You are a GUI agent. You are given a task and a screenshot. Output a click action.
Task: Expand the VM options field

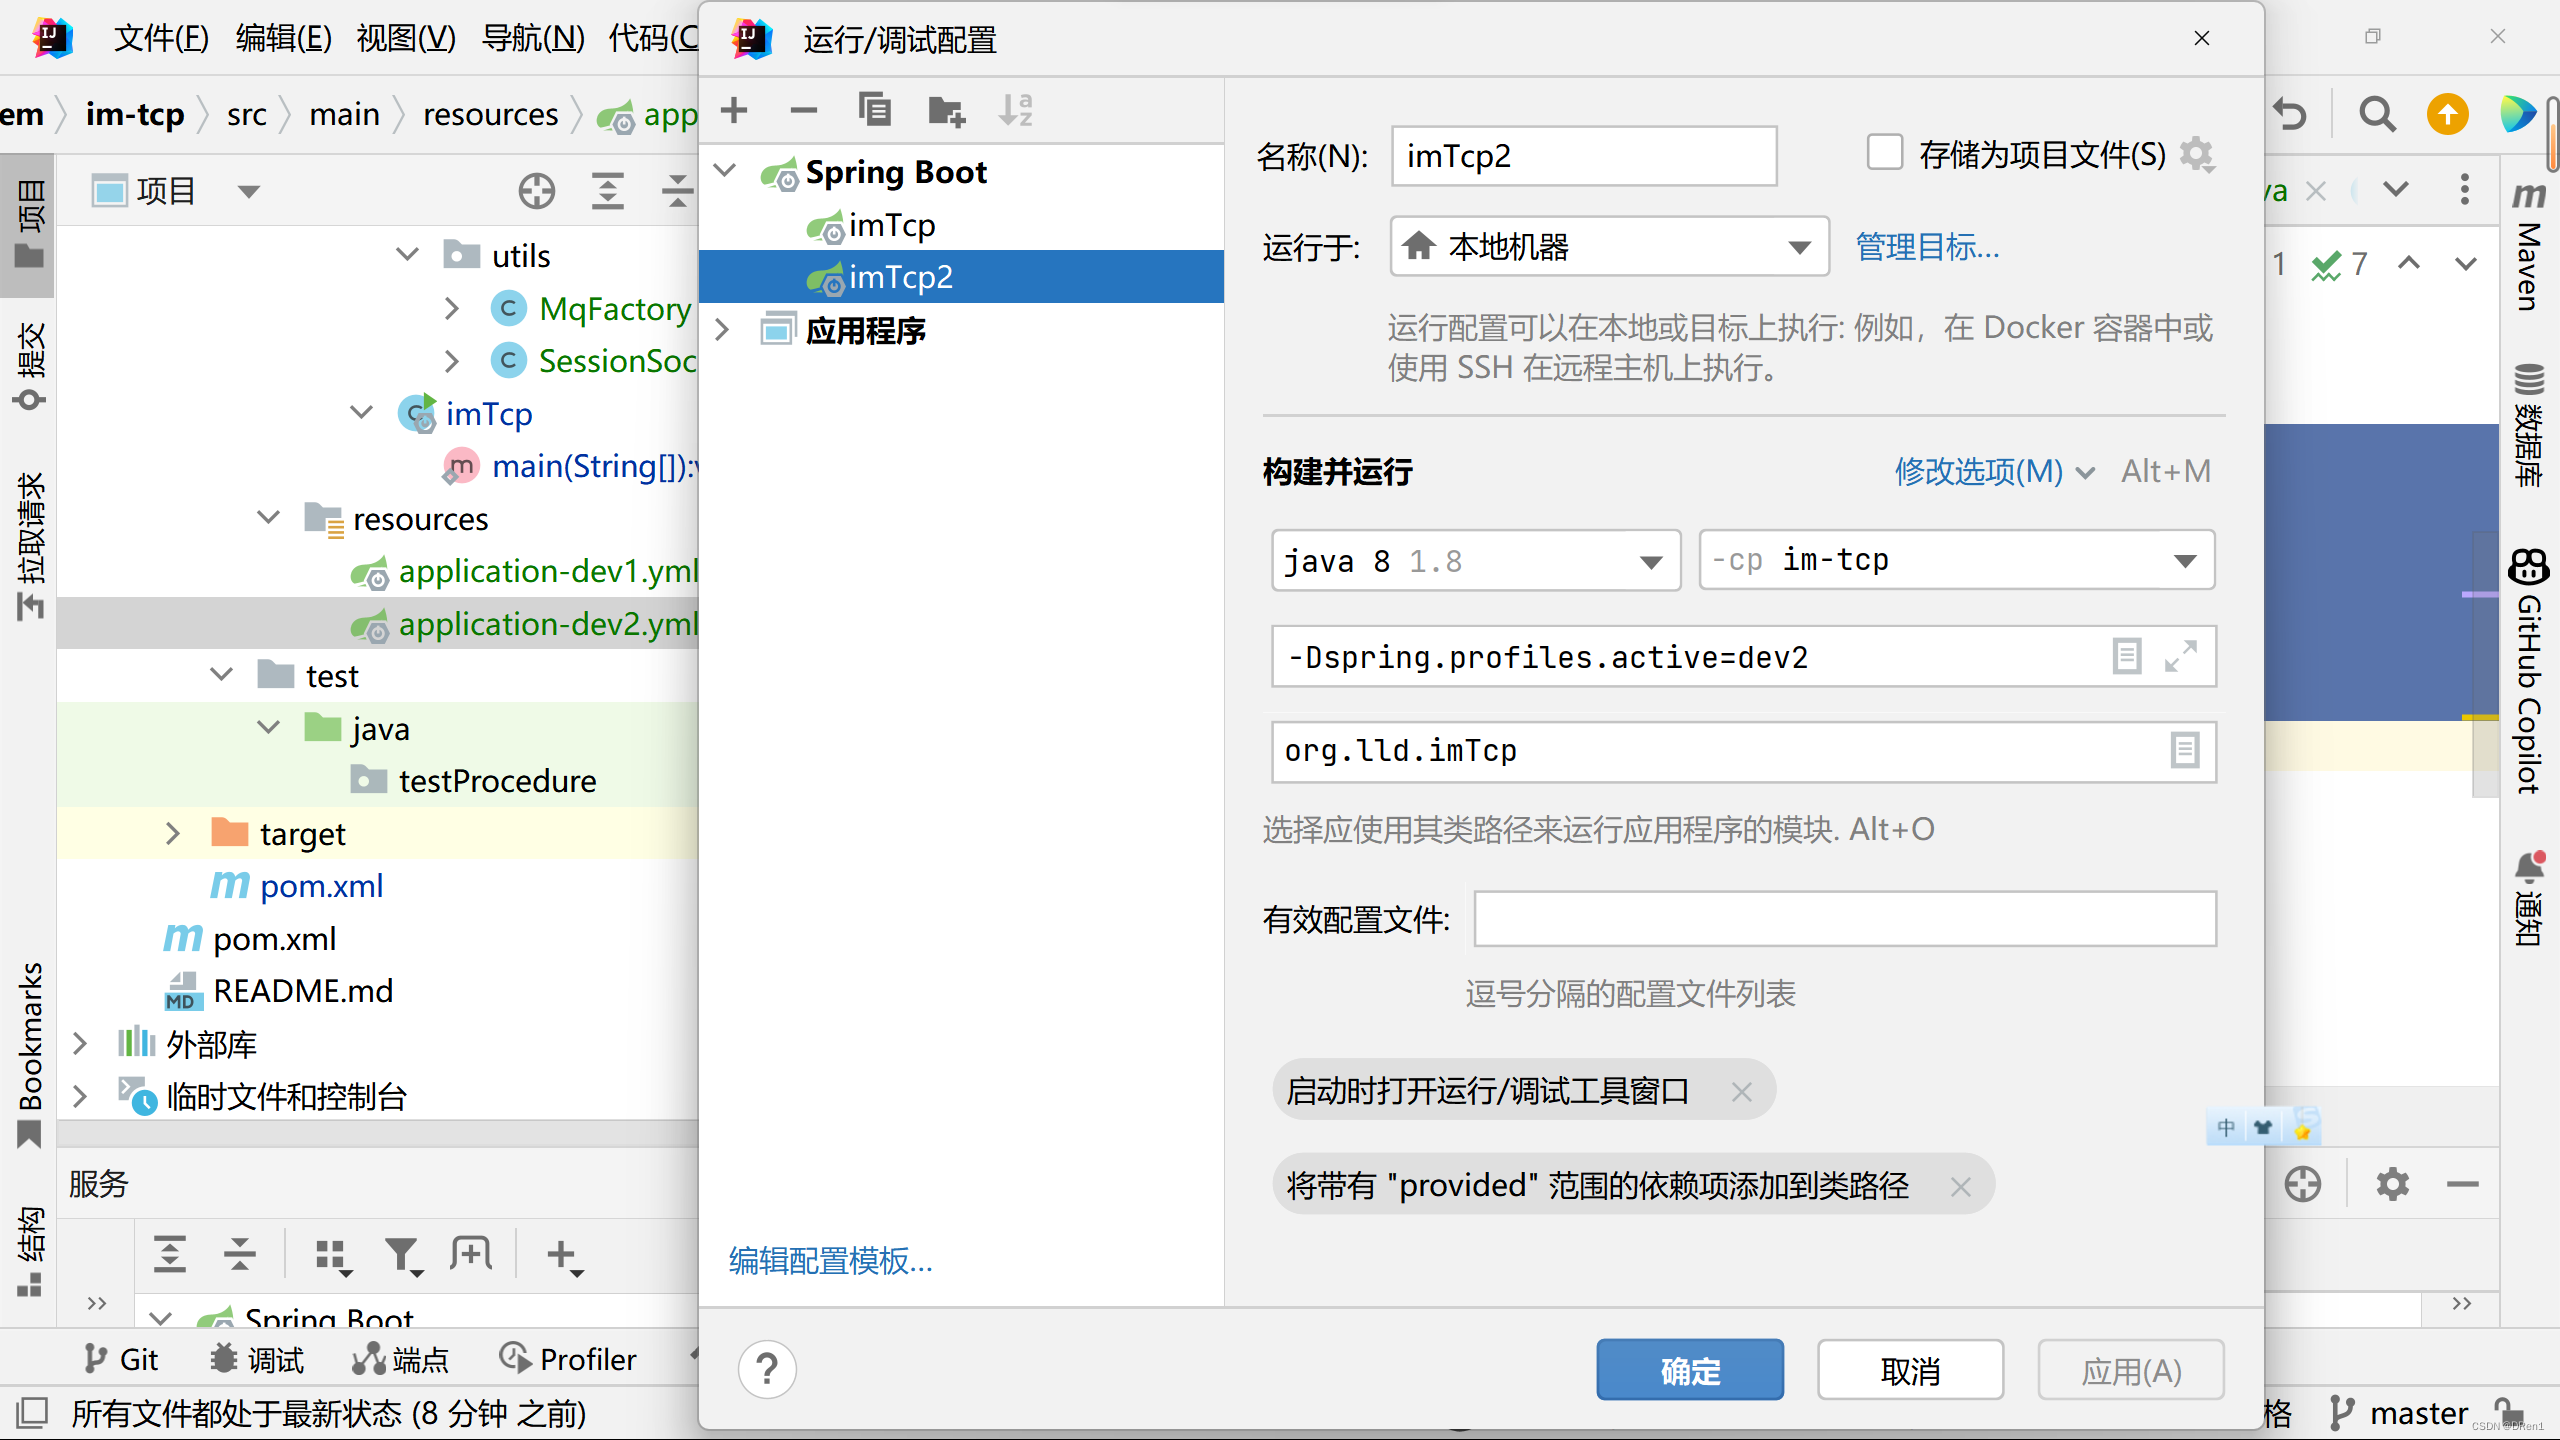2180,657
